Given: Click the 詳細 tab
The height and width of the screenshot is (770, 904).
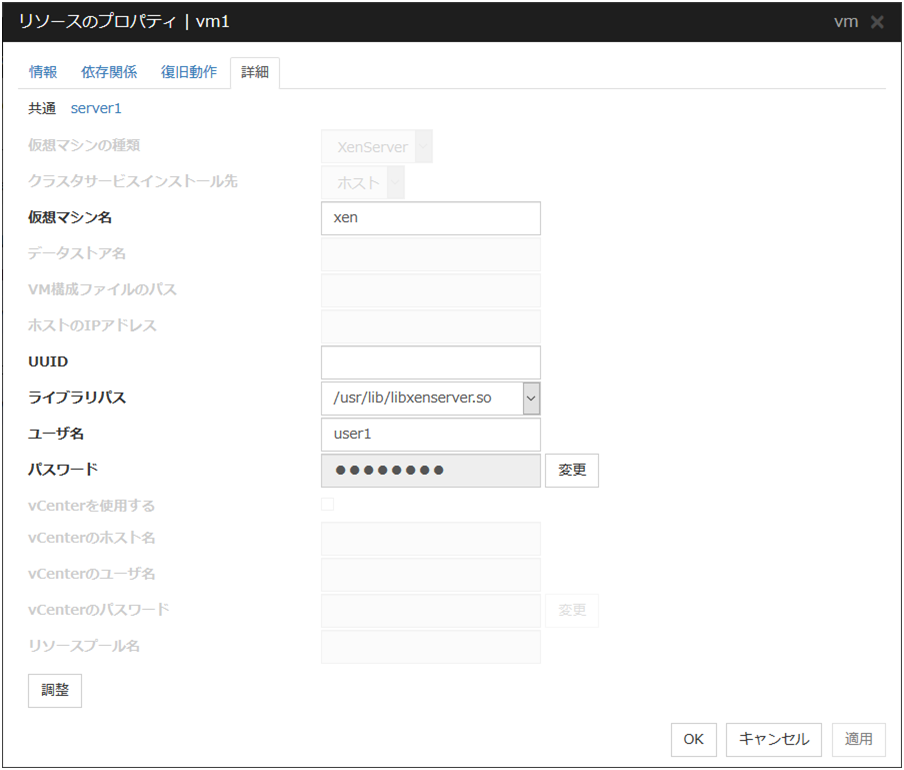Looking at the screenshot, I should [x=255, y=72].
